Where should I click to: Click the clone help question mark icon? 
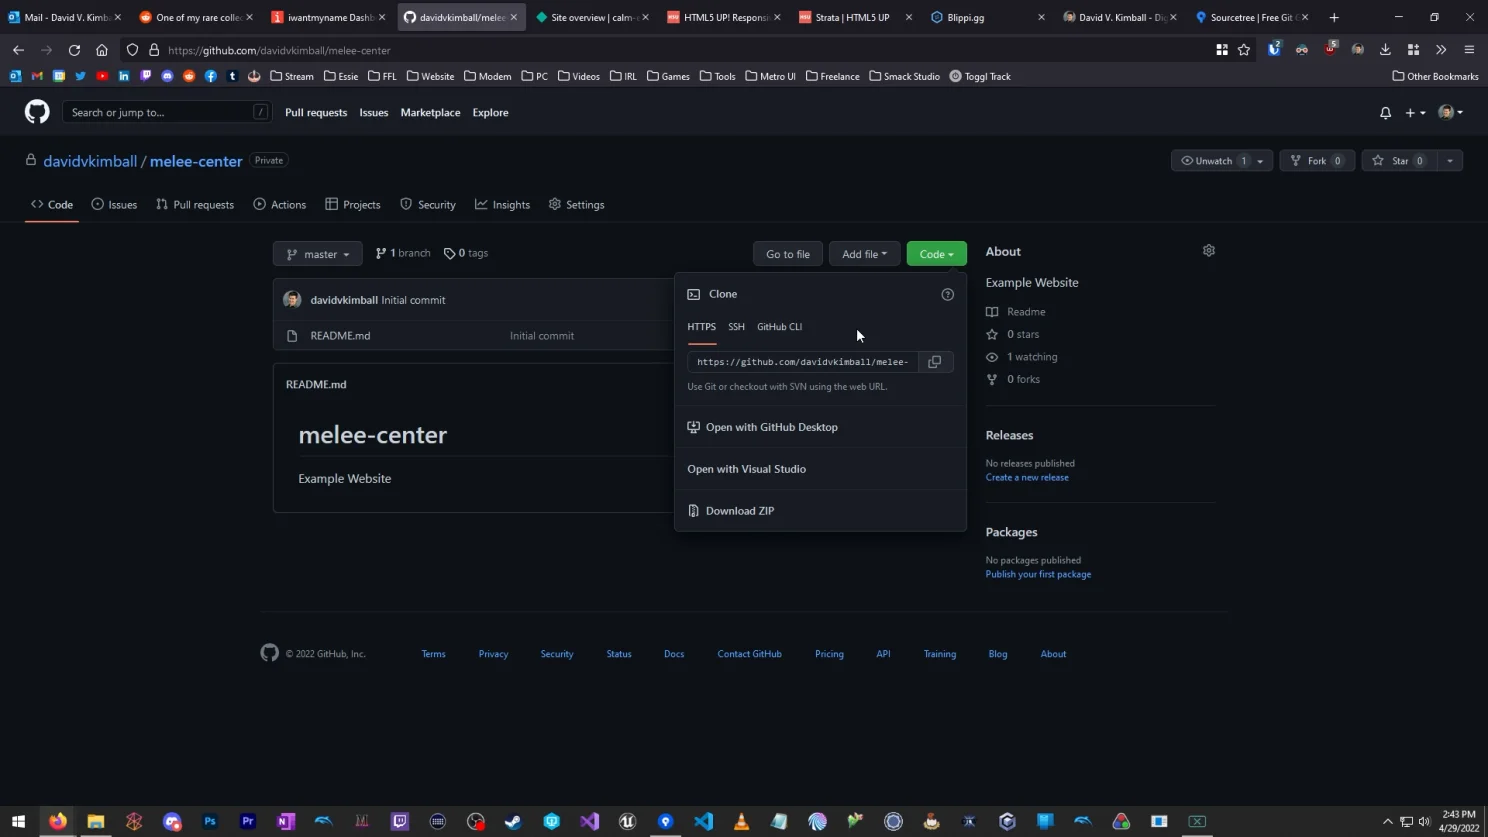[946, 293]
